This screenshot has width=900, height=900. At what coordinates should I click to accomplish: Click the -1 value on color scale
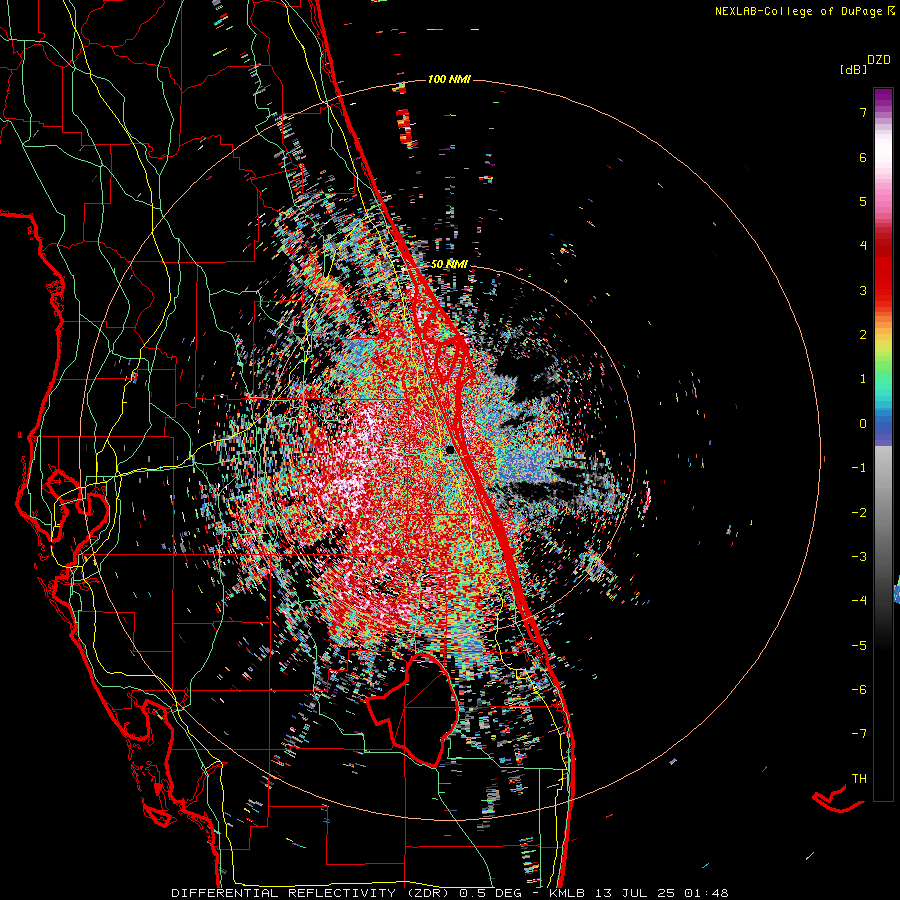tap(859, 468)
